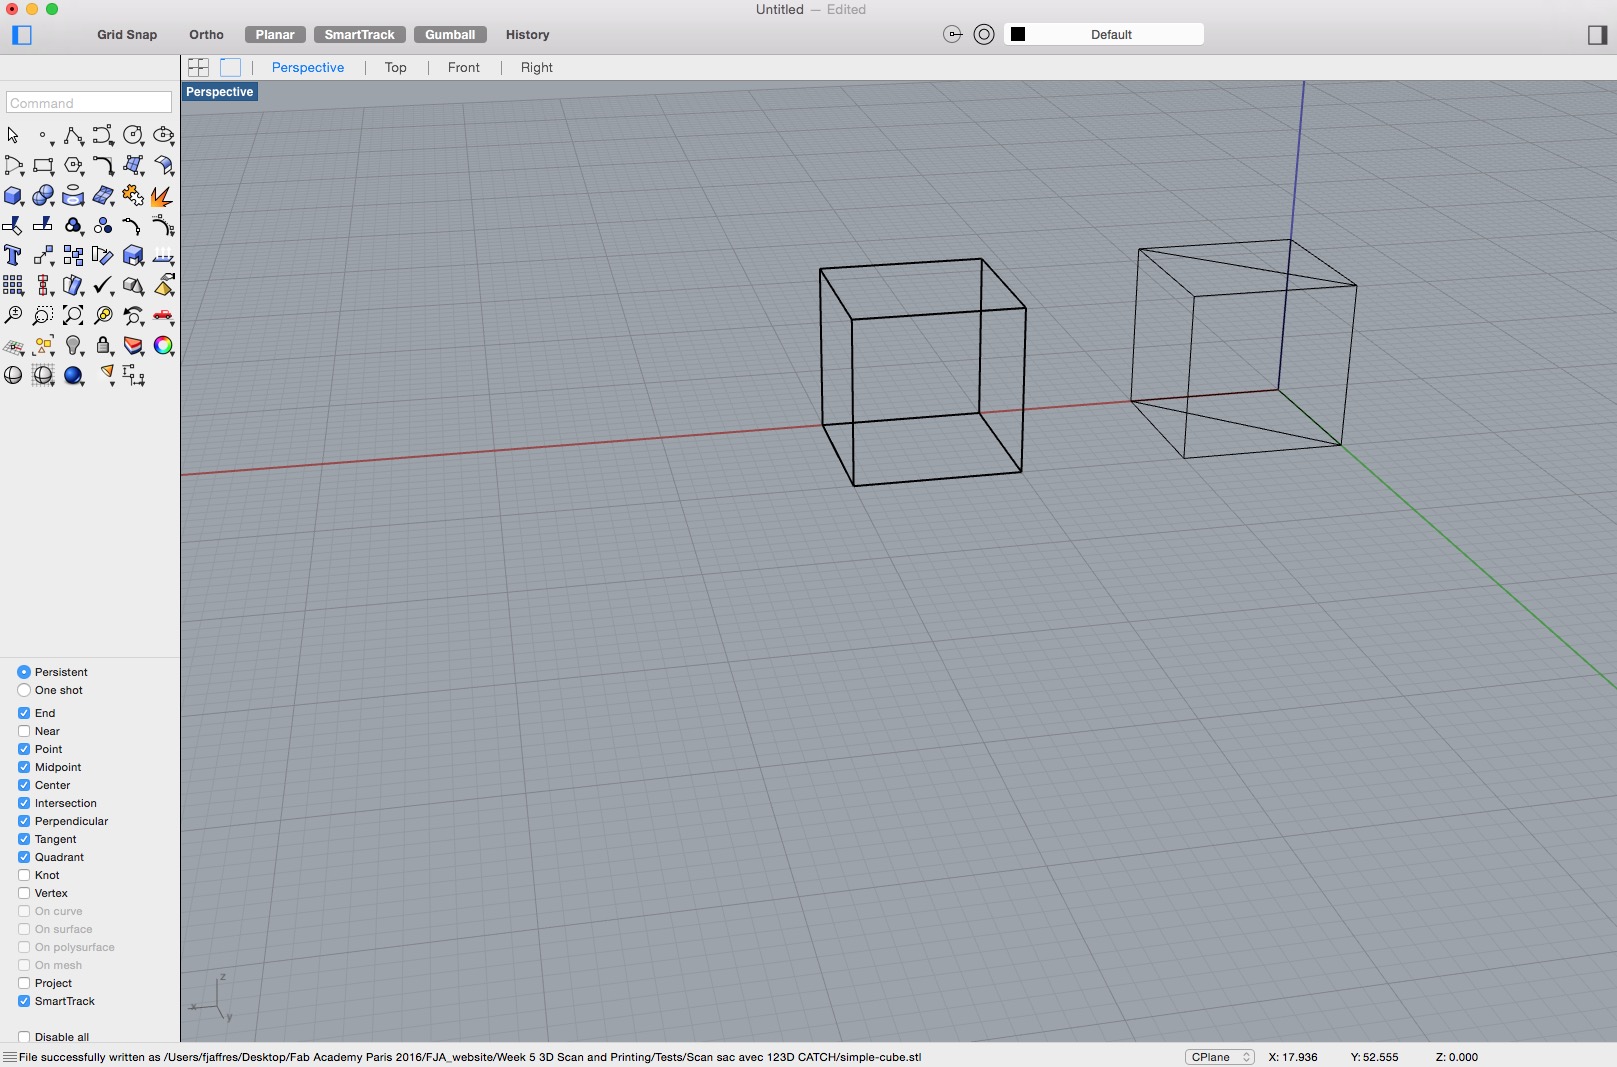Viewport: 1617px width, 1067px height.
Task: Open the Perspective viewport title menu
Action: coord(220,92)
